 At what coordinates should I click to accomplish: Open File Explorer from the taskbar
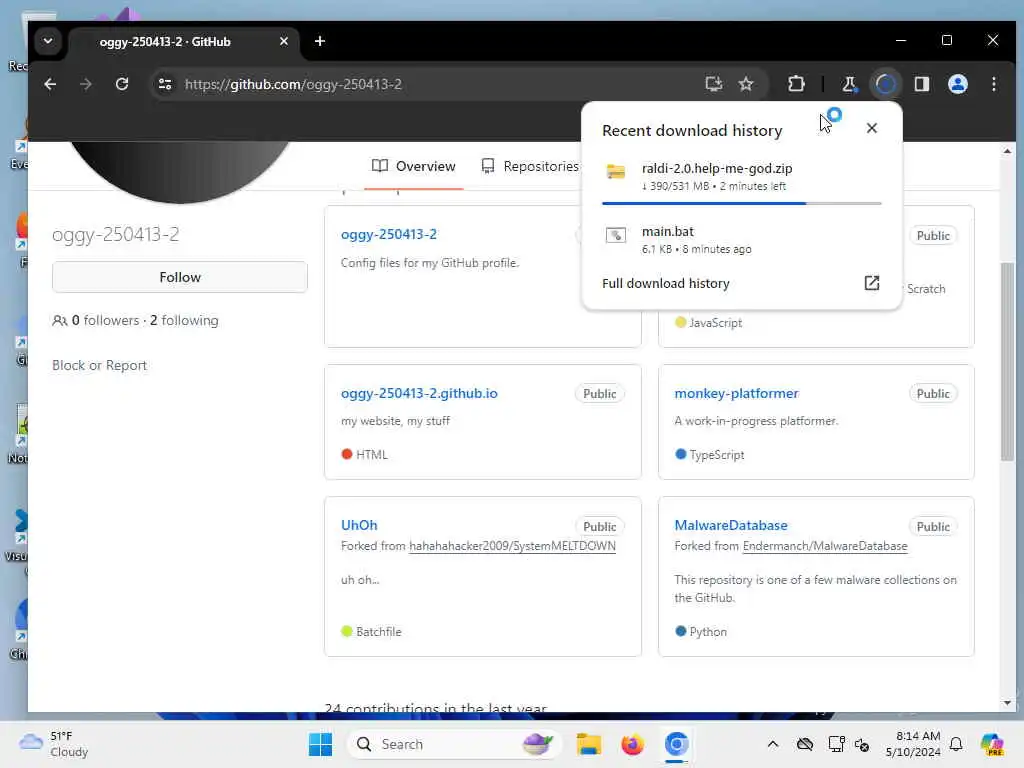[x=588, y=744]
